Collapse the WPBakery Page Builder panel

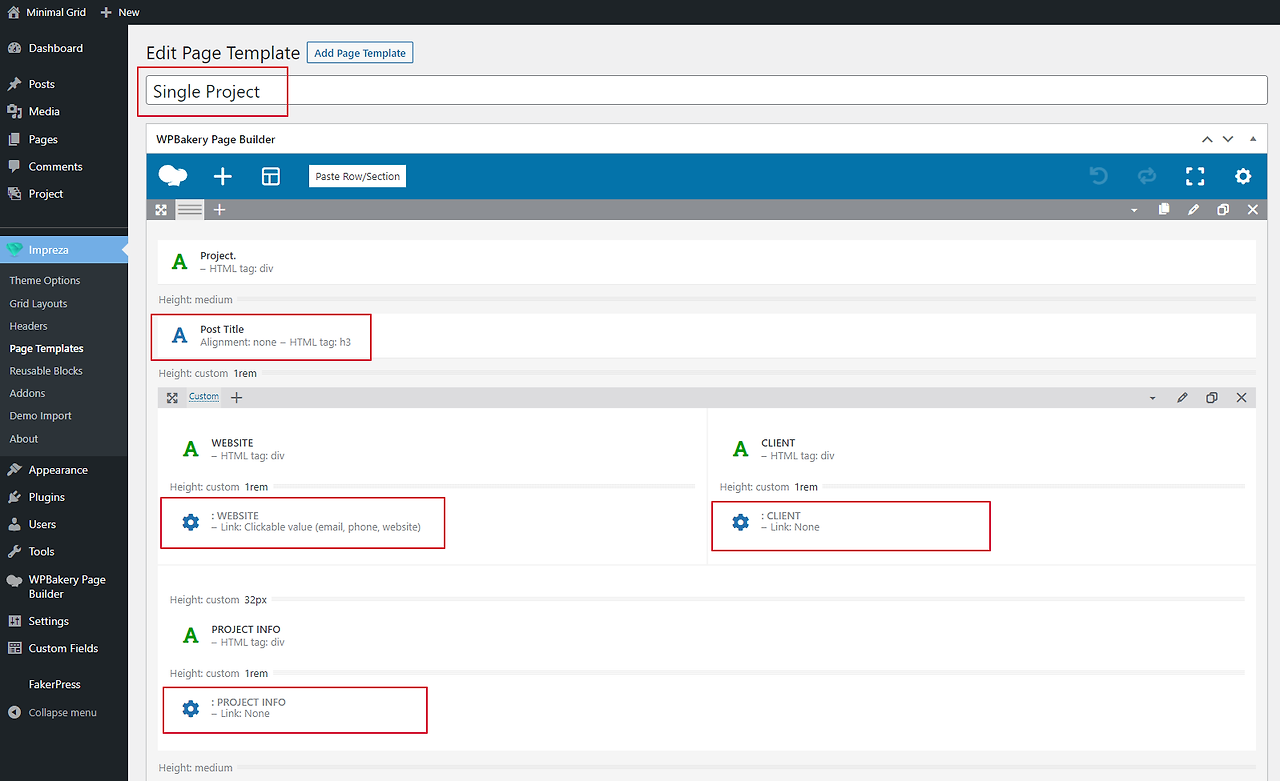point(1253,139)
